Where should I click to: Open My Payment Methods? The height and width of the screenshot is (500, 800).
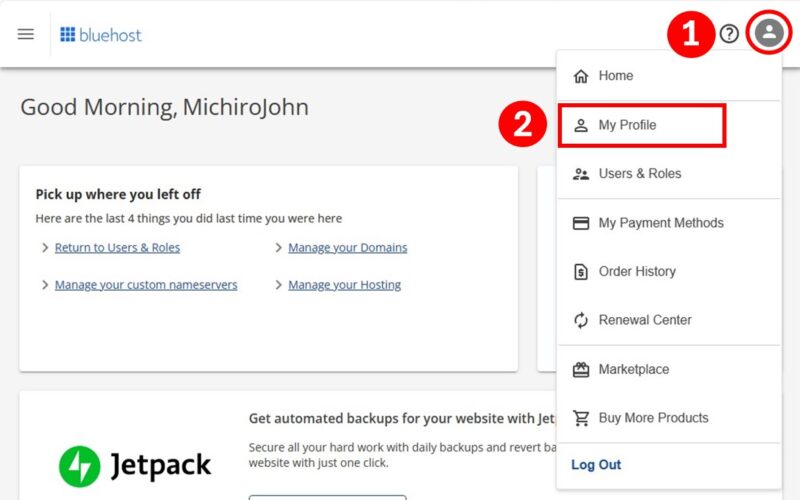pos(660,223)
